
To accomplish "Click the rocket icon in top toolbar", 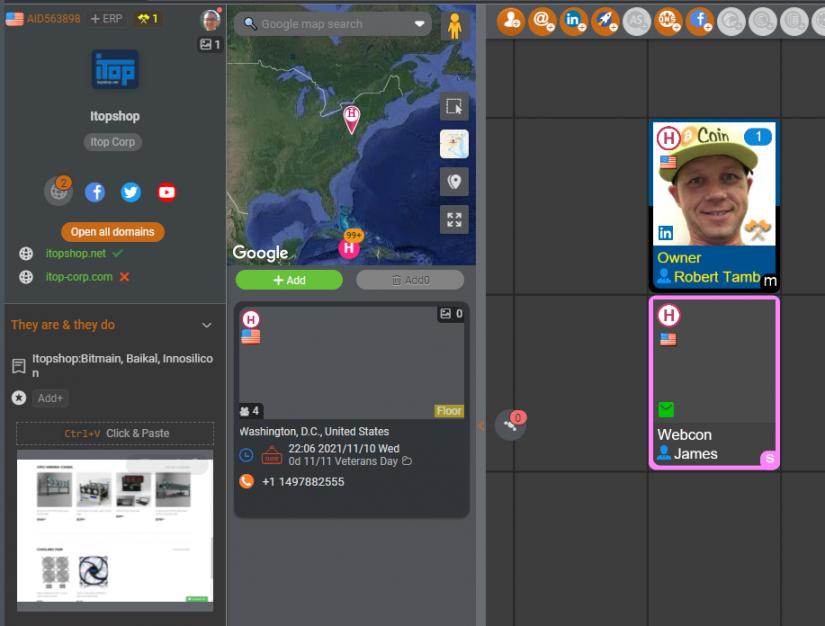I will [x=606, y=19].
